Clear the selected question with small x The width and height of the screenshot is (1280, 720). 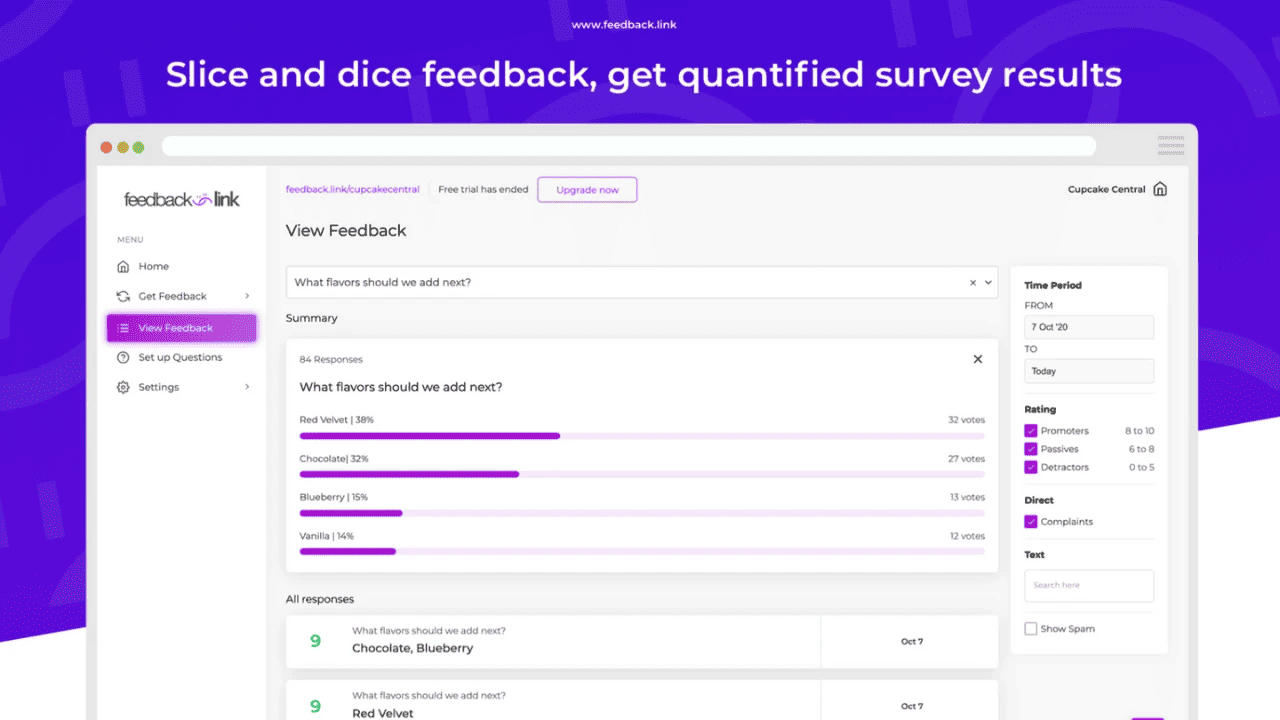click(x=973, y=283)
